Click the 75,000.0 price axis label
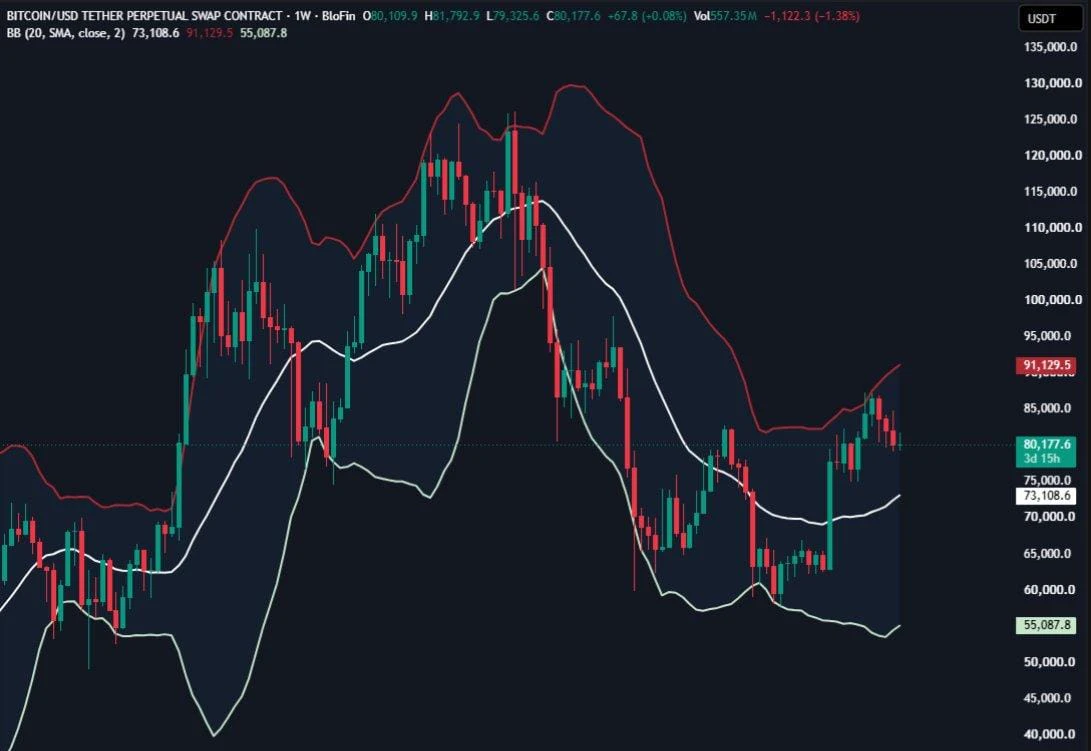The image size is (1091, 751). coord(1047,480)
